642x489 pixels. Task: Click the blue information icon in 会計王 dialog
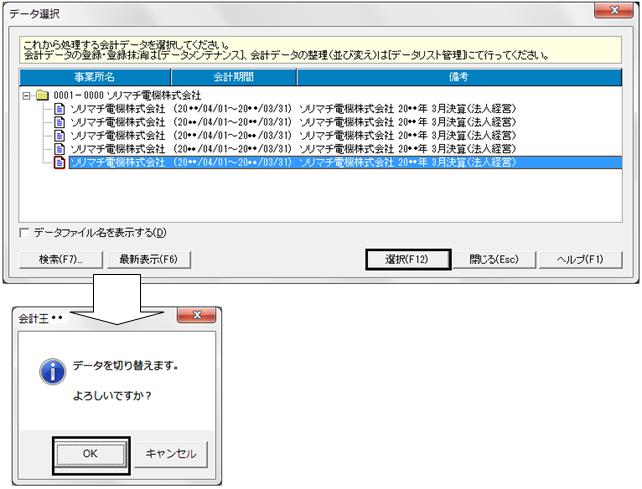click(x=52, y=371)
